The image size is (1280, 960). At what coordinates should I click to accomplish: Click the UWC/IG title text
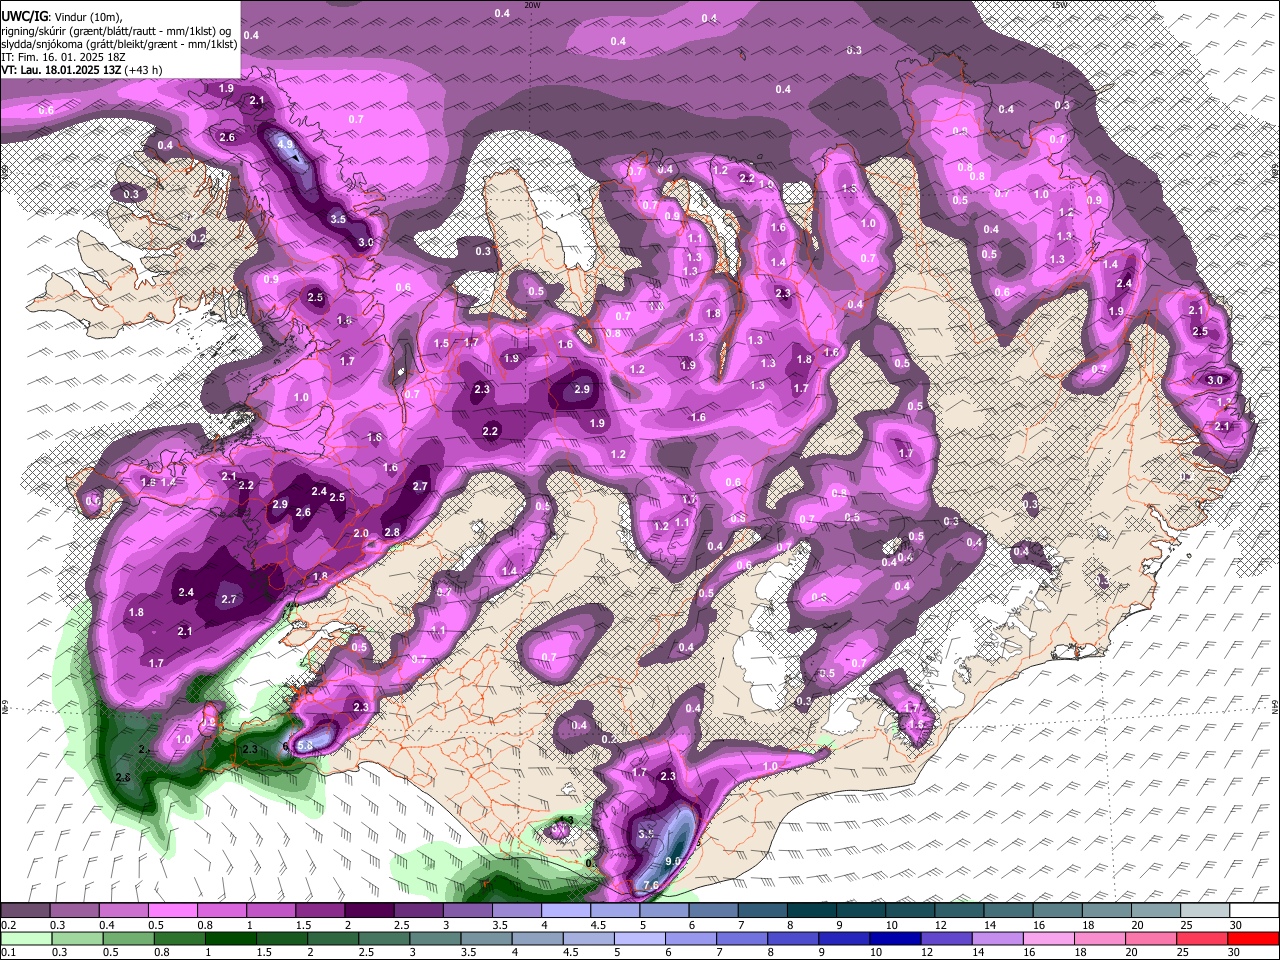pos(23,17)
